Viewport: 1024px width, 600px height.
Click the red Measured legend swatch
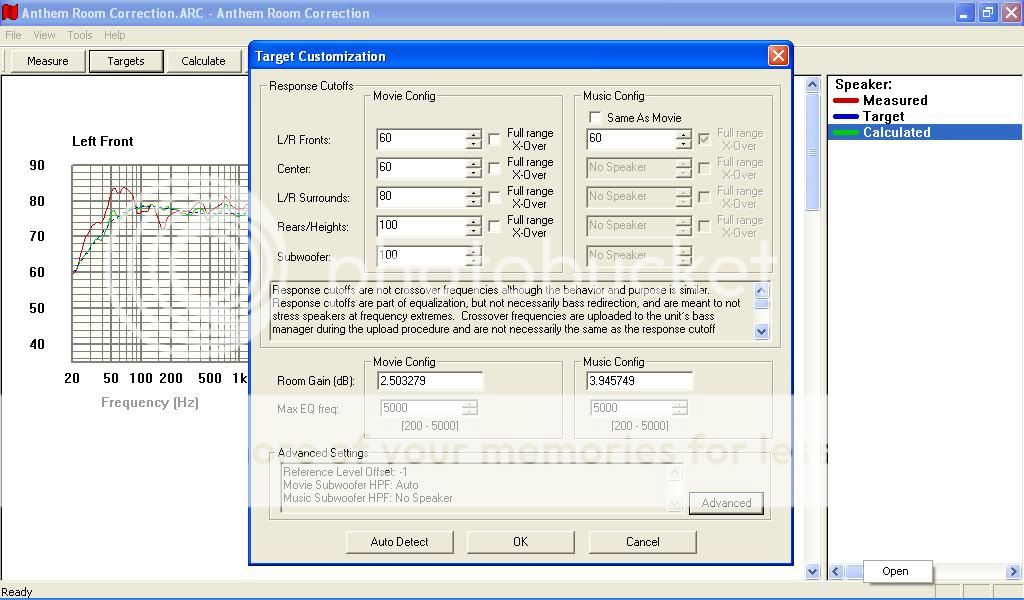point(846,101)
